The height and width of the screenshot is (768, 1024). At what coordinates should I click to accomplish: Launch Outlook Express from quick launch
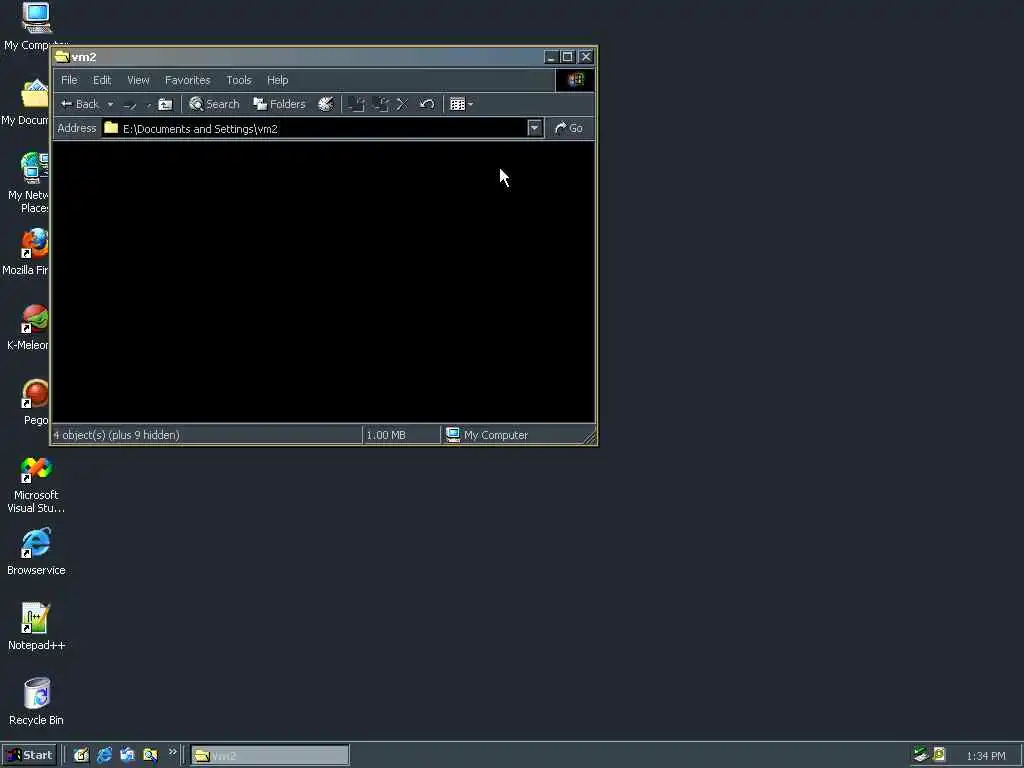[x=127, y=756]
